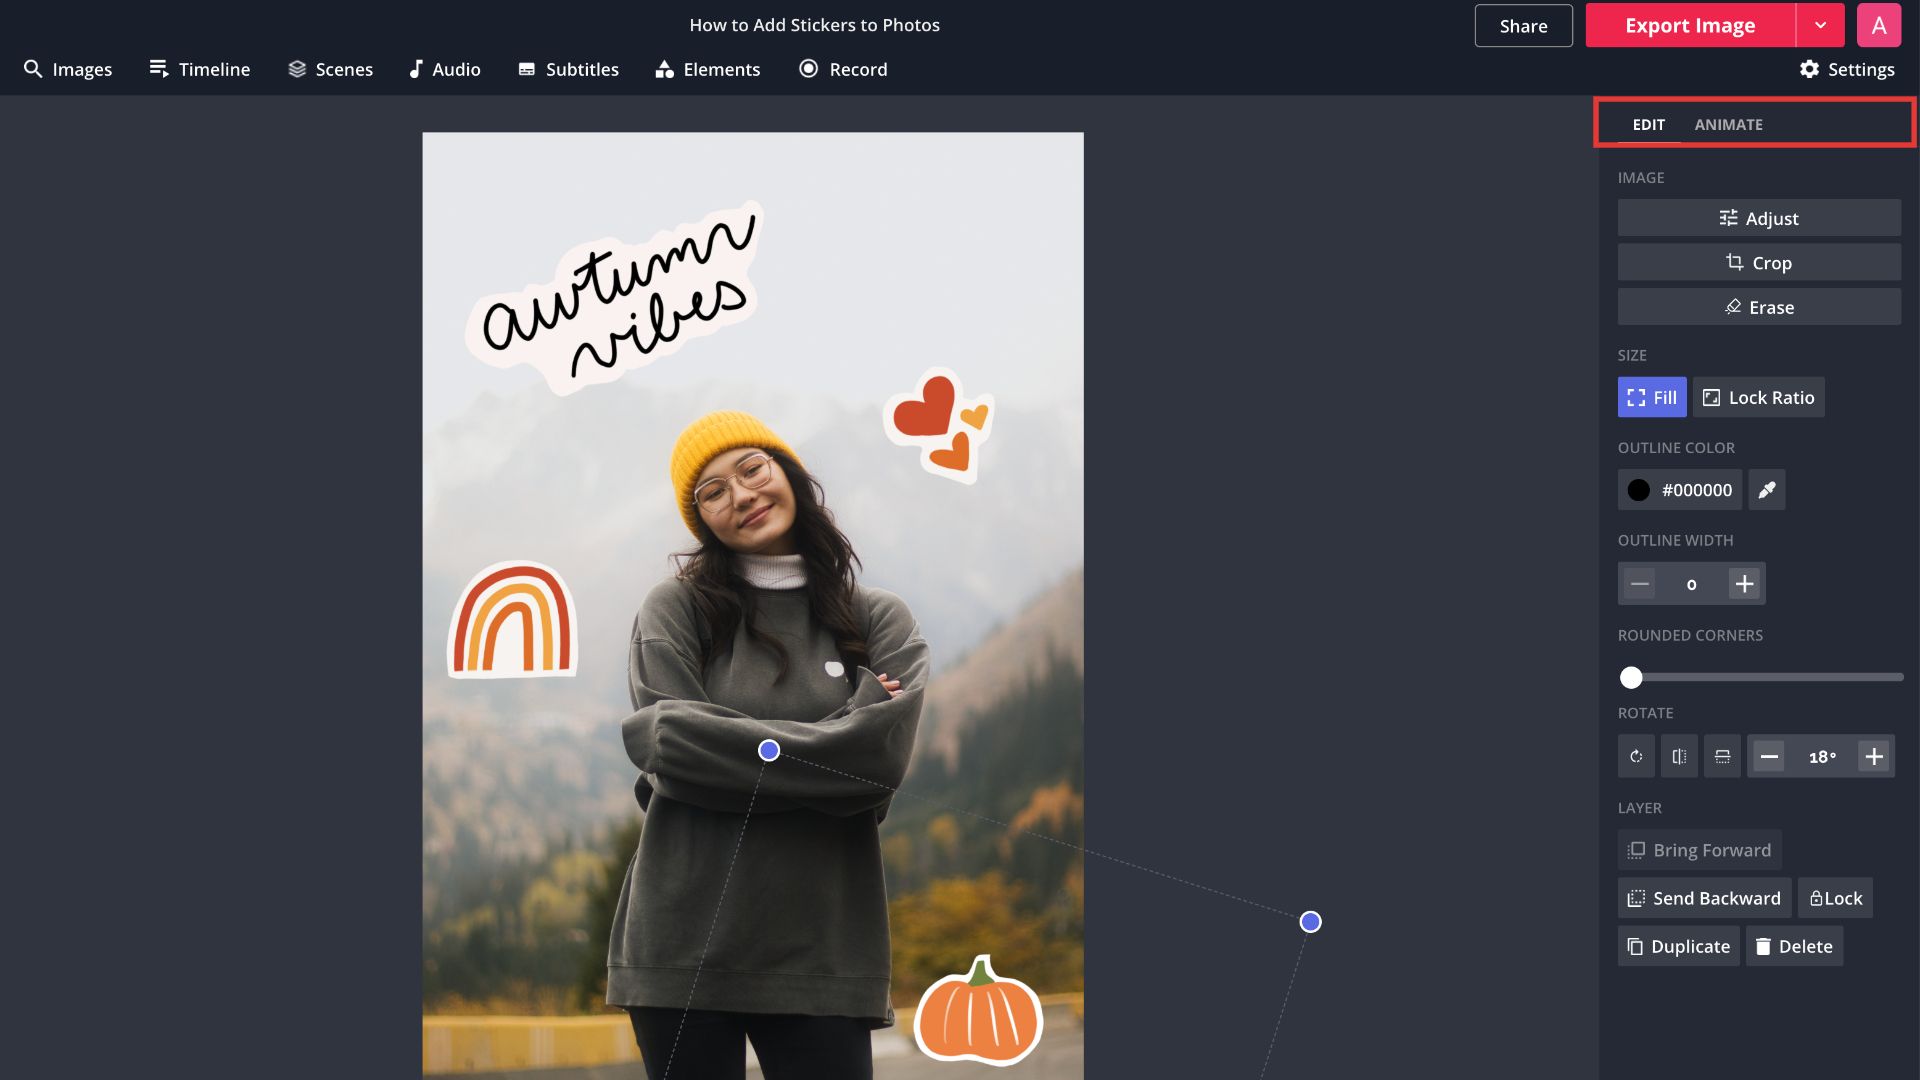
Task: Decrease rotation angle with minus button
Action: click(1769, 757)
